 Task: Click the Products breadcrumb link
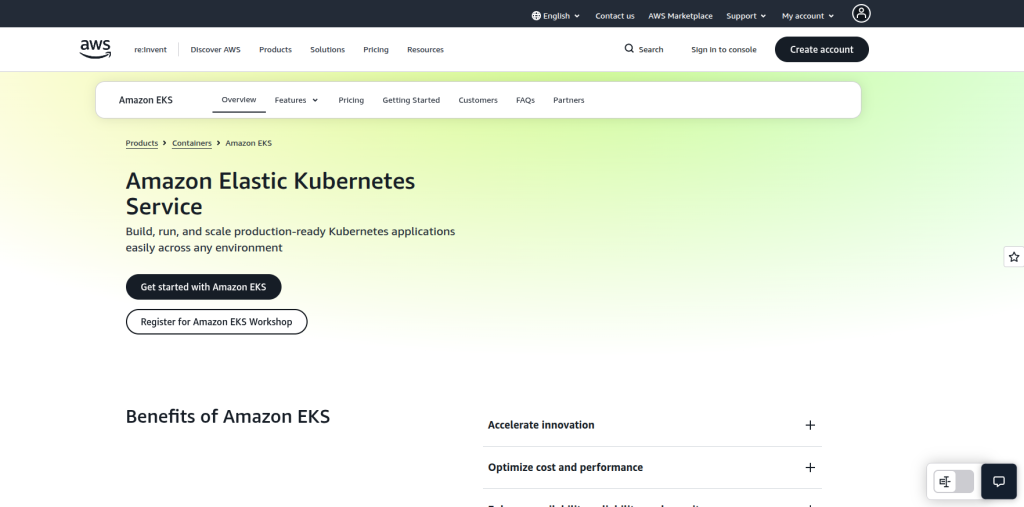[142, 143]
